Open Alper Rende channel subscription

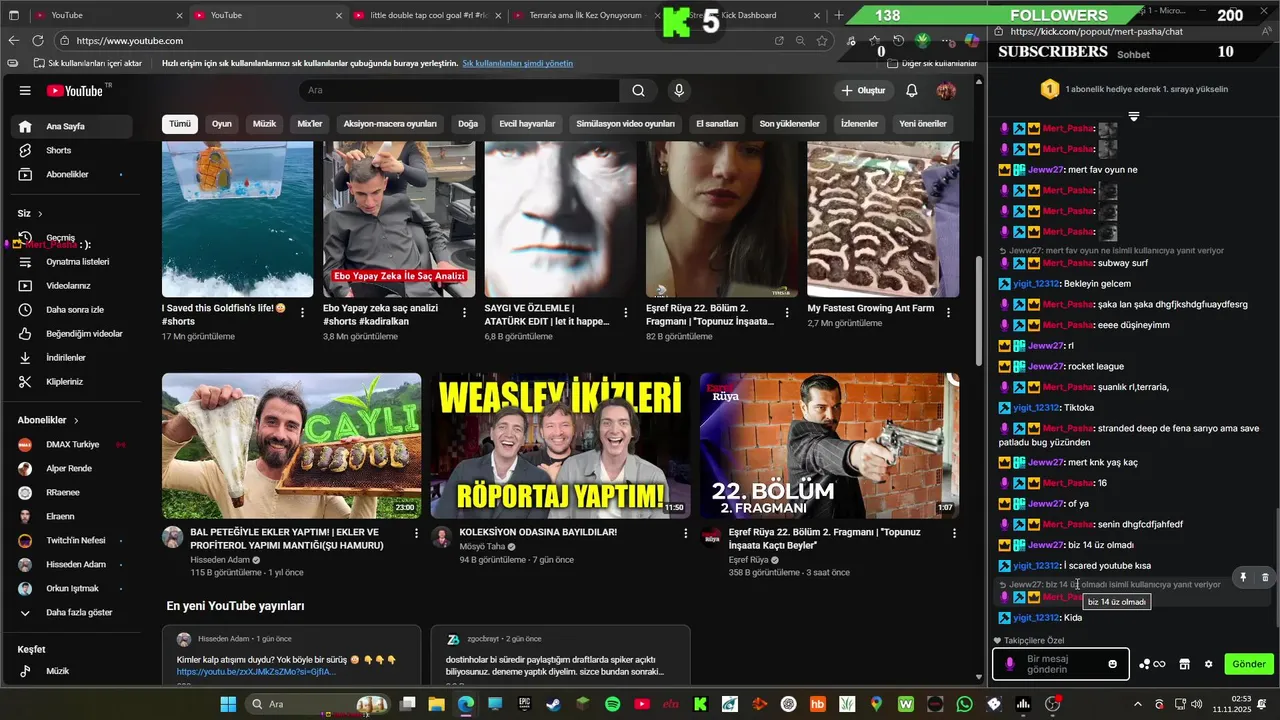(72, 469)
